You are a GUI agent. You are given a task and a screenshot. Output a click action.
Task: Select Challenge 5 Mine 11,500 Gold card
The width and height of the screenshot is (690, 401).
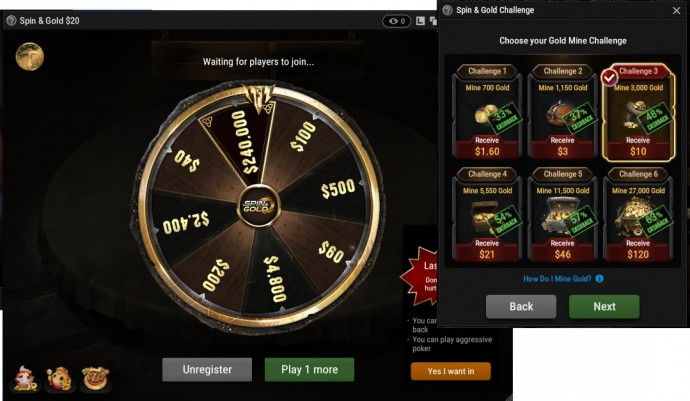pos(562,214)
